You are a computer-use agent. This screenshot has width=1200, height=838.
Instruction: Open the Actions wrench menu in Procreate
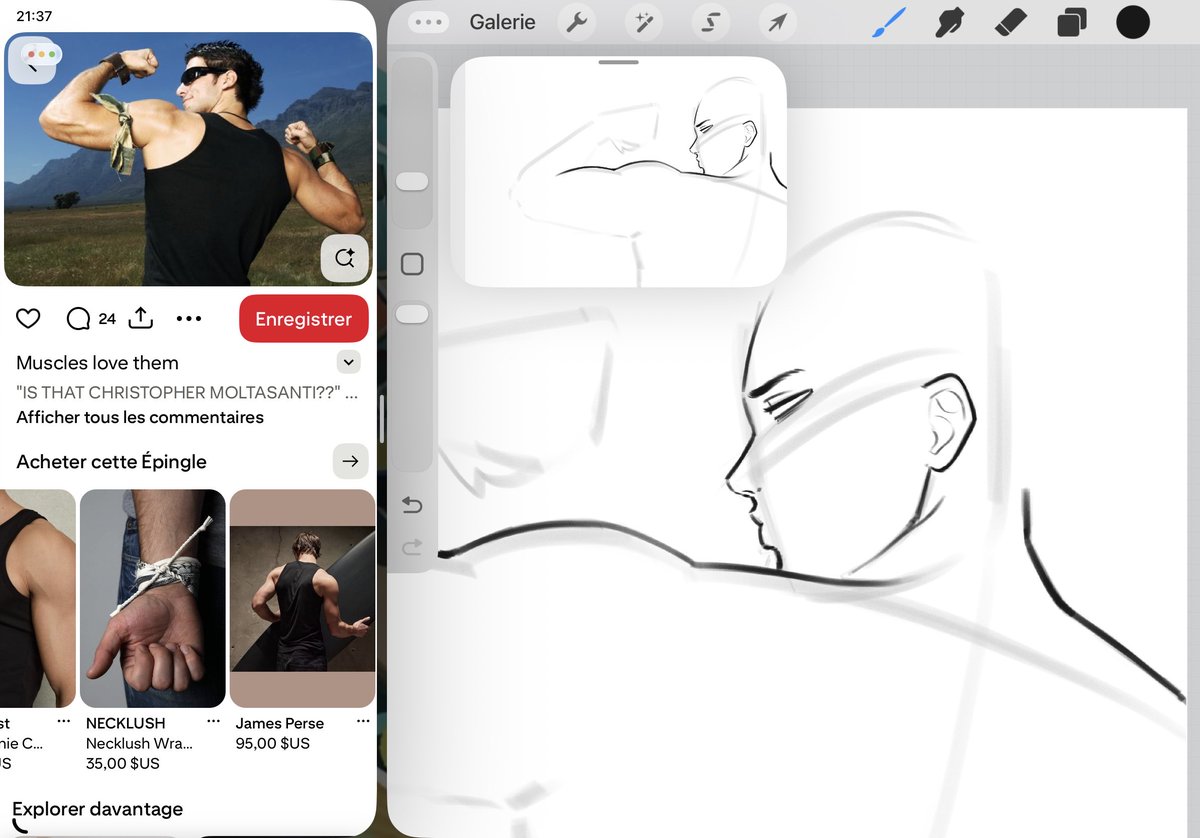point(577,22)
